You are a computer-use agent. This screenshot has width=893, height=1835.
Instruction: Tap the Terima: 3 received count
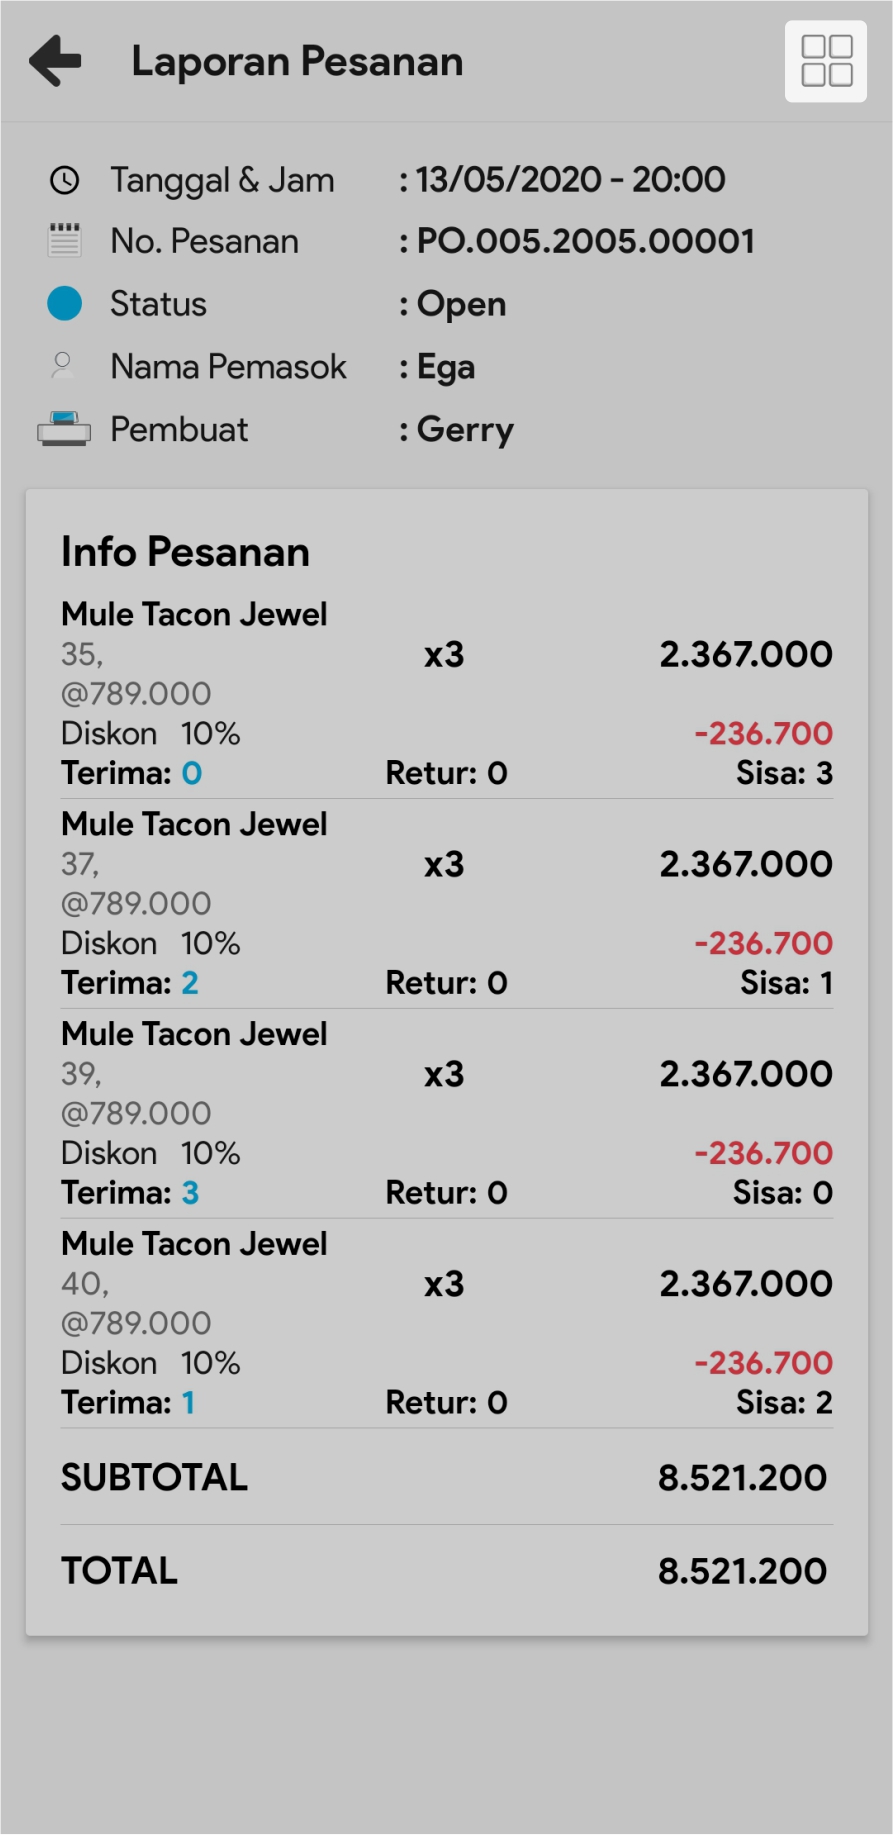coord(130,1193)
